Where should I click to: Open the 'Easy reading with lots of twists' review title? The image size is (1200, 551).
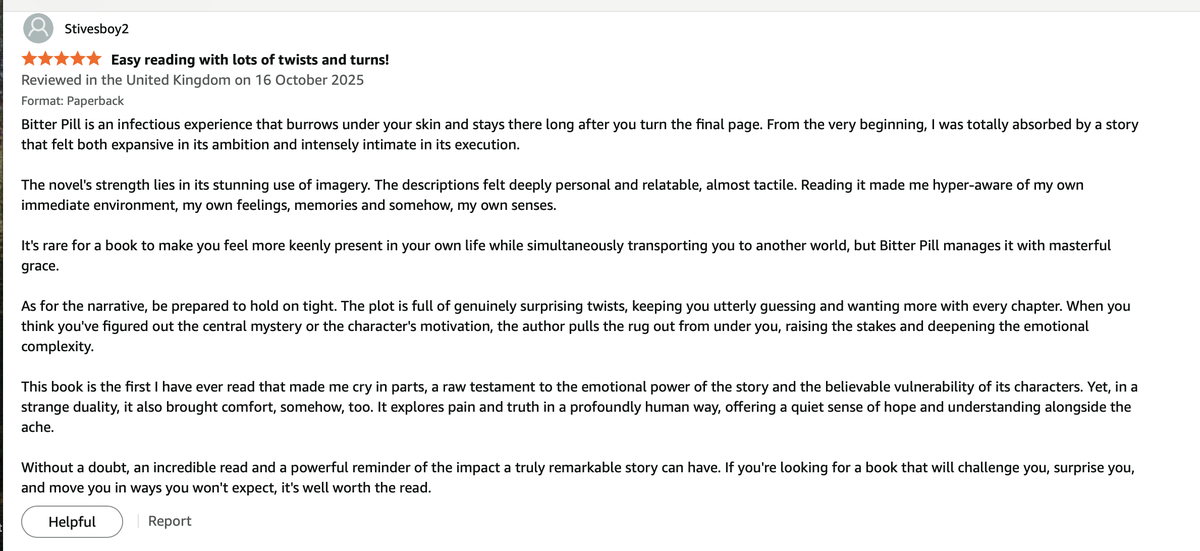point(250,60)
